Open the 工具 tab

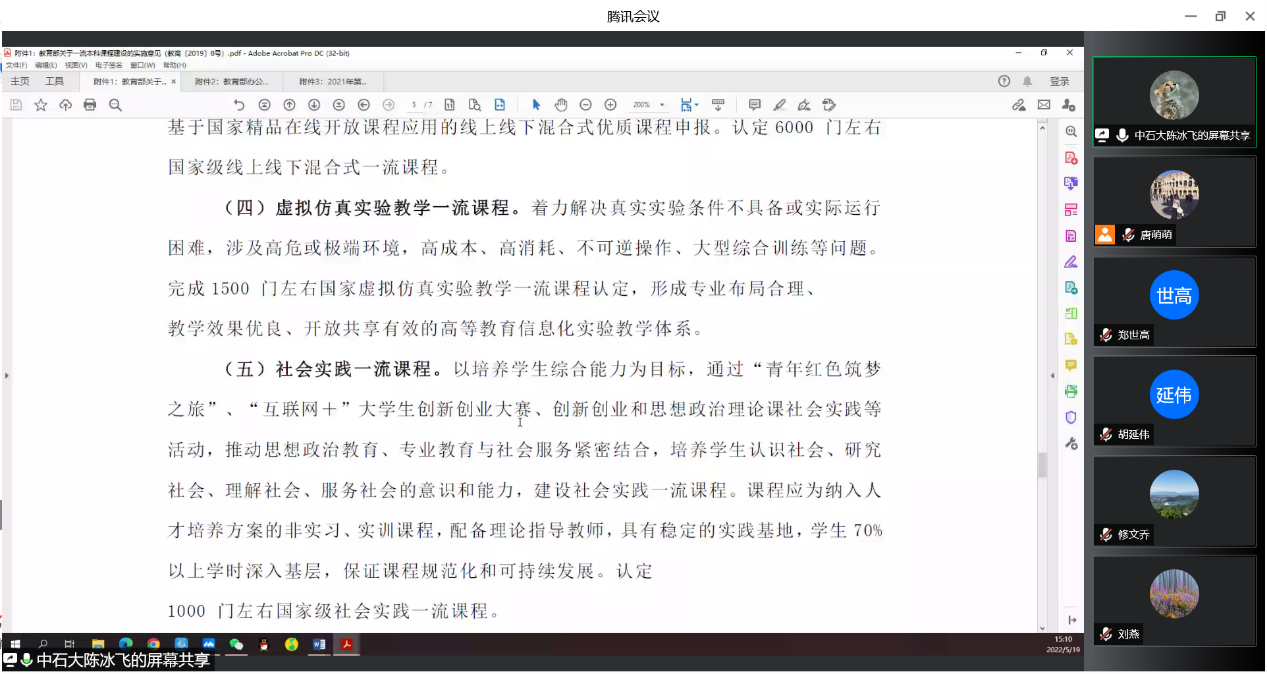click(54, 82)
